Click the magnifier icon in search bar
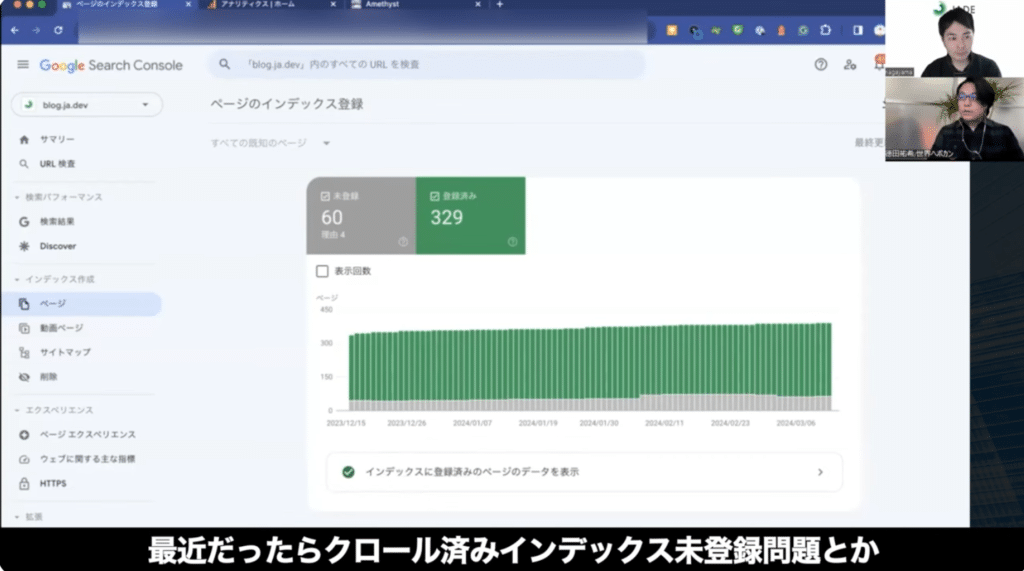The width and height of the screenshot is (1024, 571). pos(224,64)
